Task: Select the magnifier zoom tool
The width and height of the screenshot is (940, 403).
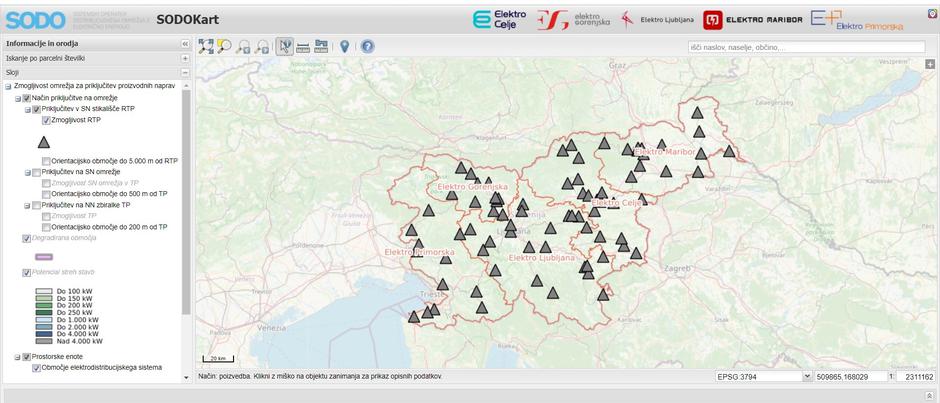Action: click(x=225, y=46)
